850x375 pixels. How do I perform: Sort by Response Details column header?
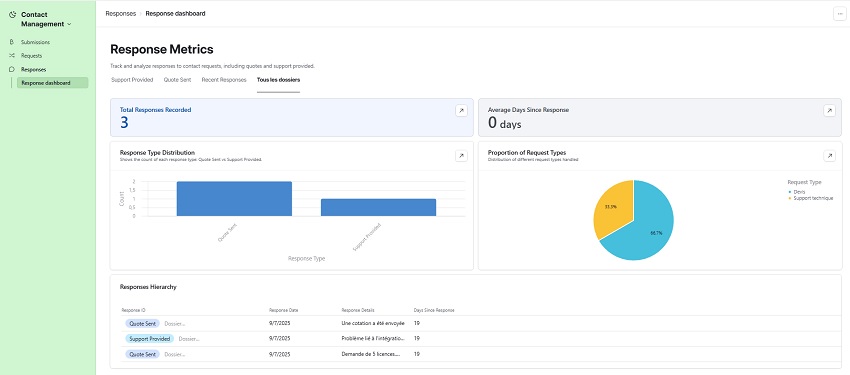358,310
